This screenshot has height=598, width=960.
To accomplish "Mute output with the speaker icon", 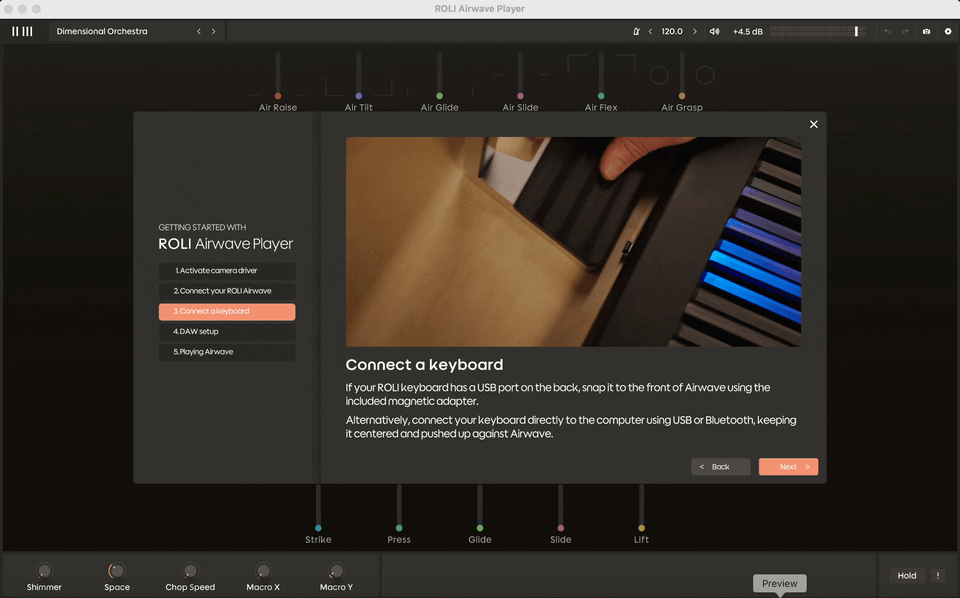I will pos(714,31).
